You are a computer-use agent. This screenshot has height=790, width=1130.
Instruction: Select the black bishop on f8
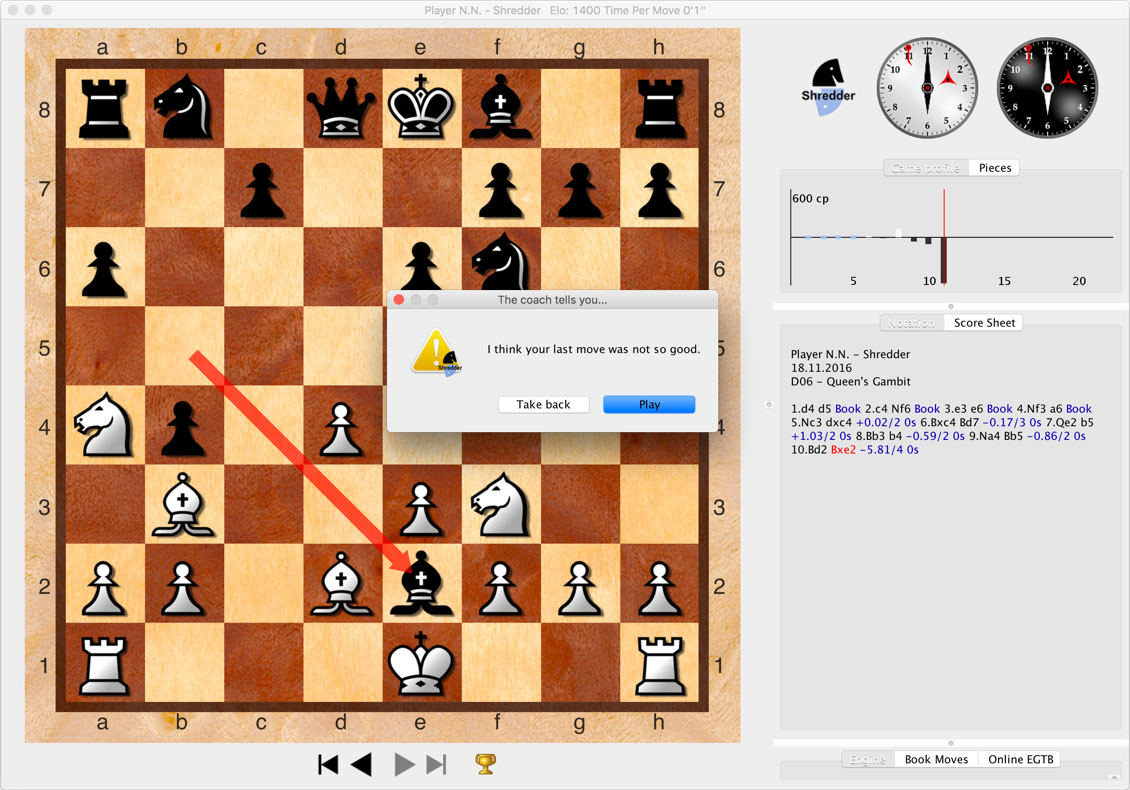(501, 108)
